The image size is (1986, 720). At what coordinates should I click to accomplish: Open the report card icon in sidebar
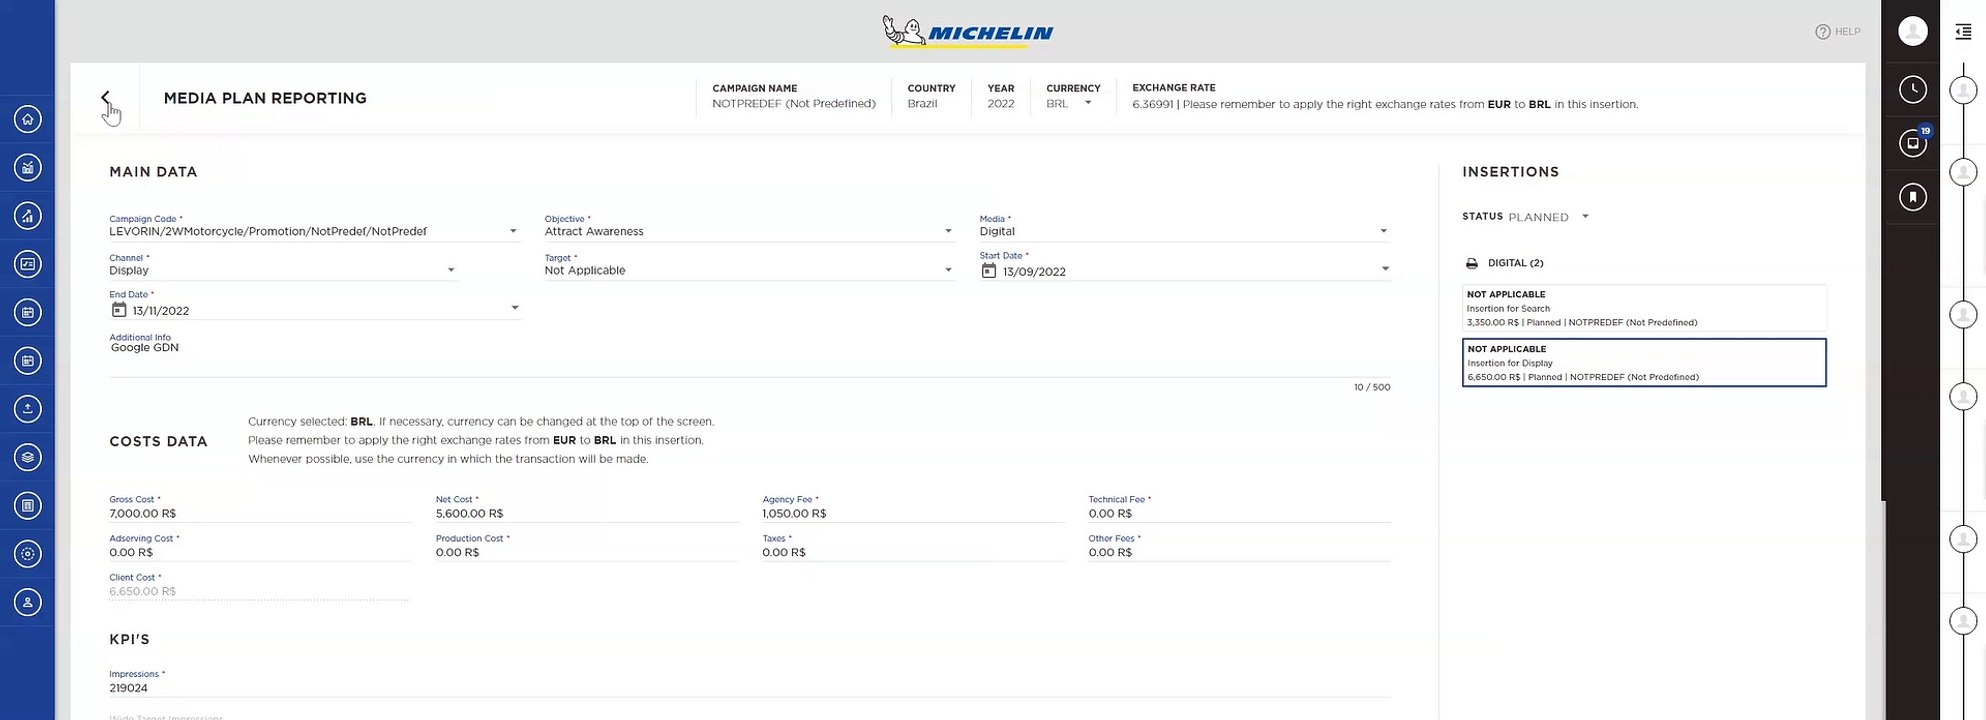tap(28, 264)
